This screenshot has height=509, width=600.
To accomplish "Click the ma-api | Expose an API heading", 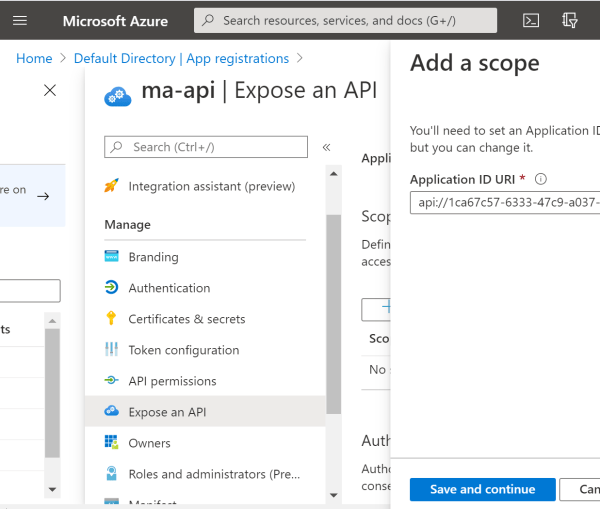I will coord(259,91).
